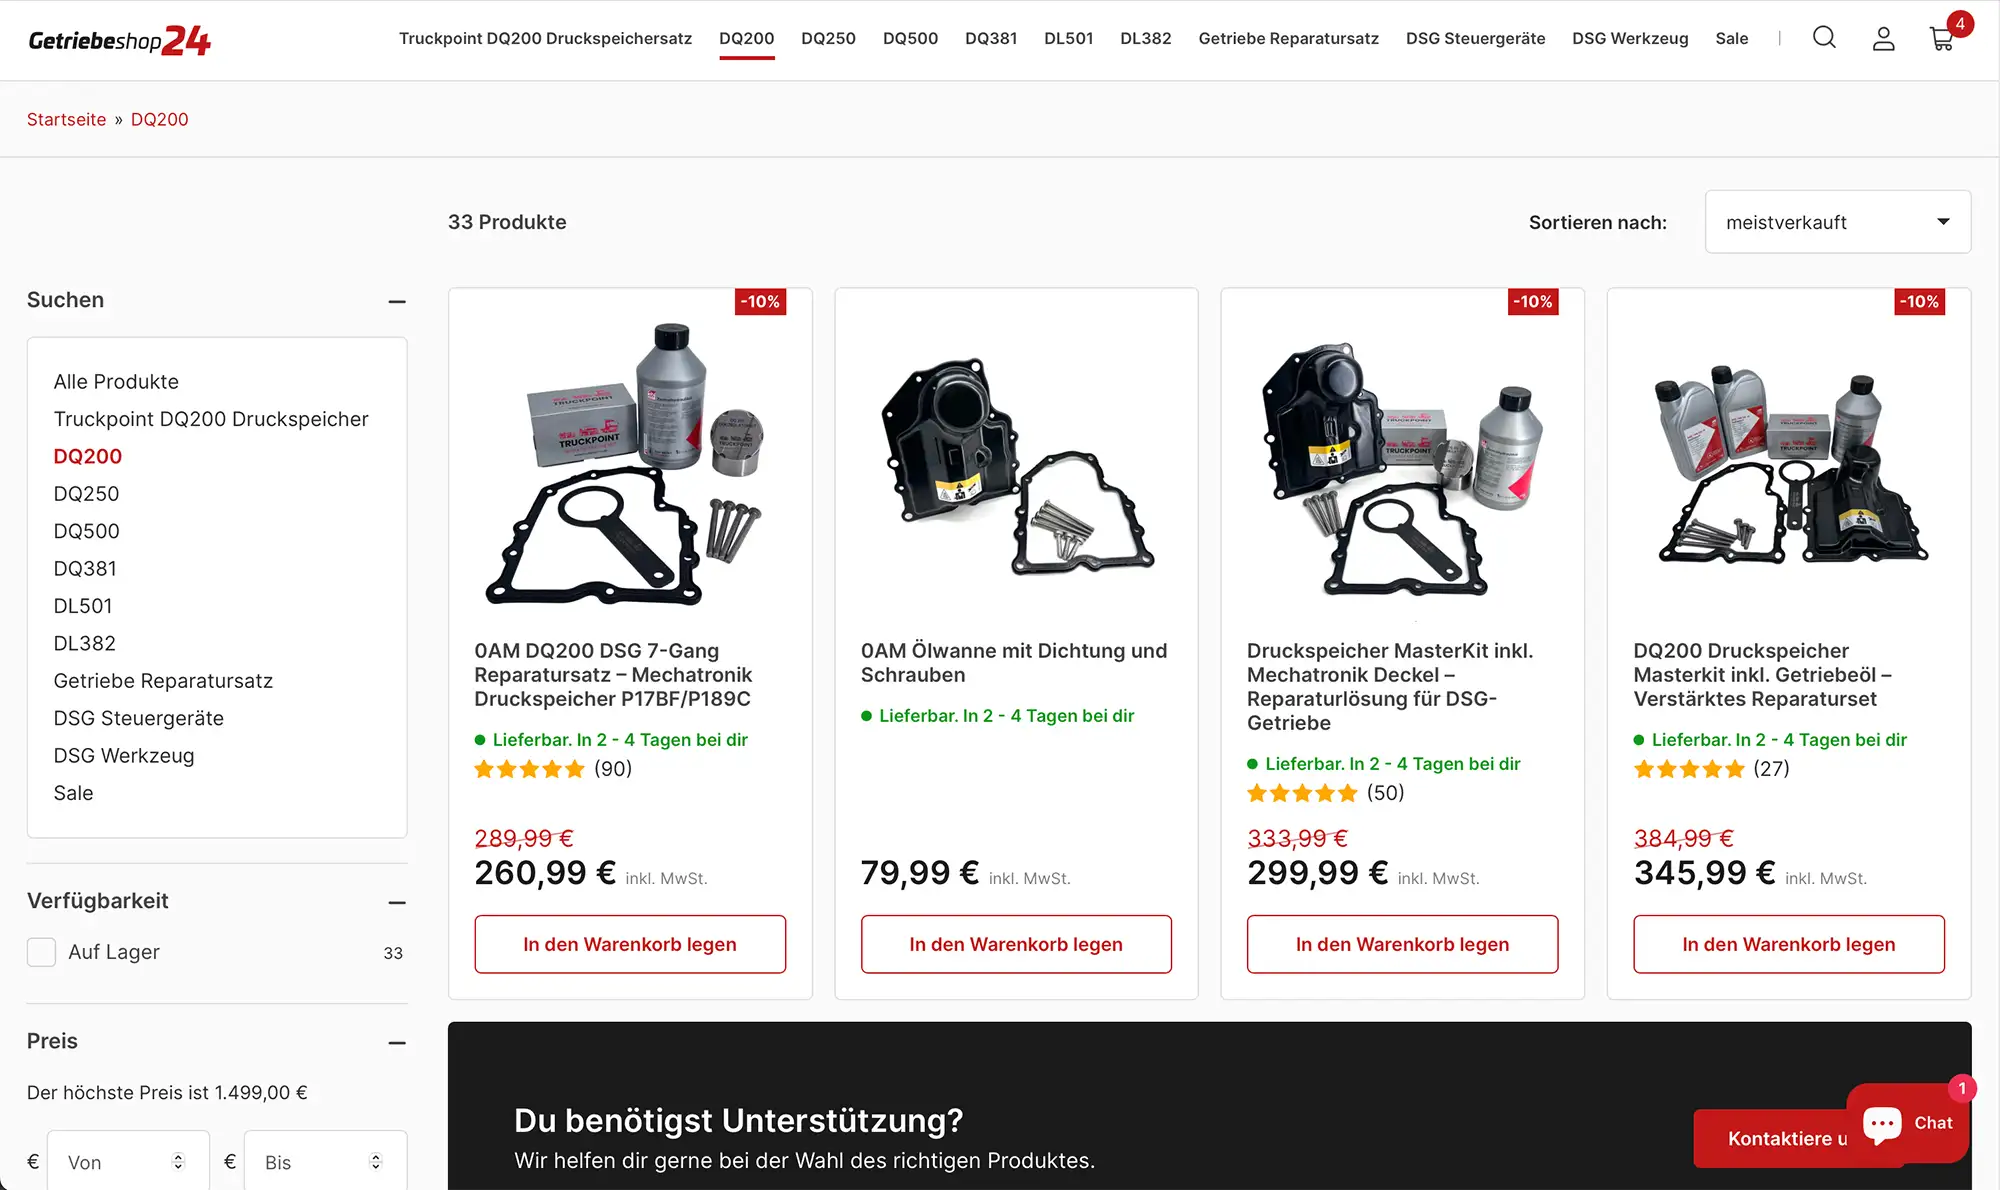The width and height of the screenshot is (2000, 1190).
Task: Add 0AM Ölwanne to the Warenkorb
Action: point(1016,944)
